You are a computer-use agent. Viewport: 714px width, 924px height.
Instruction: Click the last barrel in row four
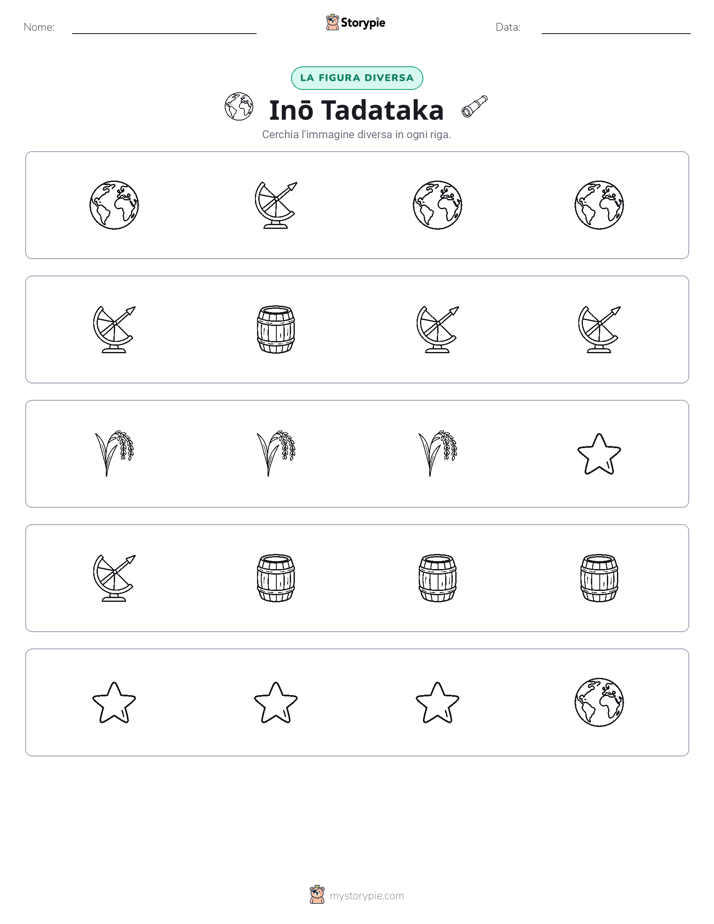coord(599,578)
